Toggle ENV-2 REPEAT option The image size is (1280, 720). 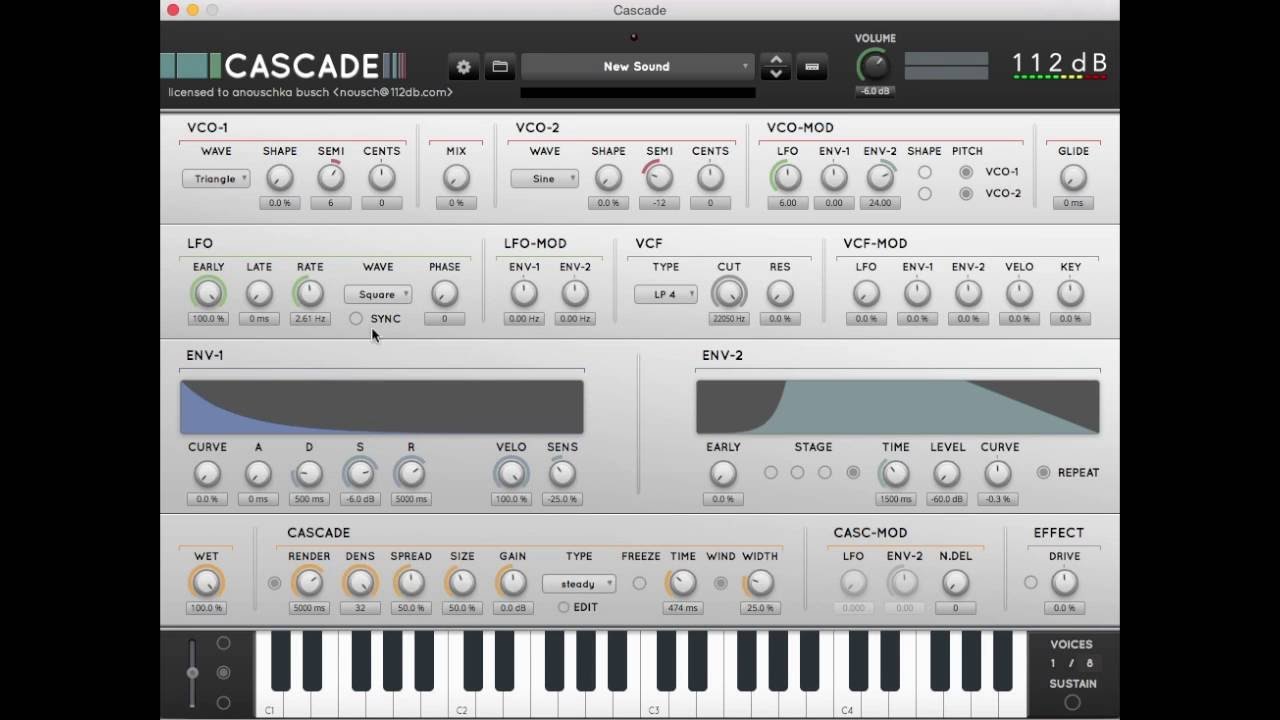click(x=1043, y=472)
